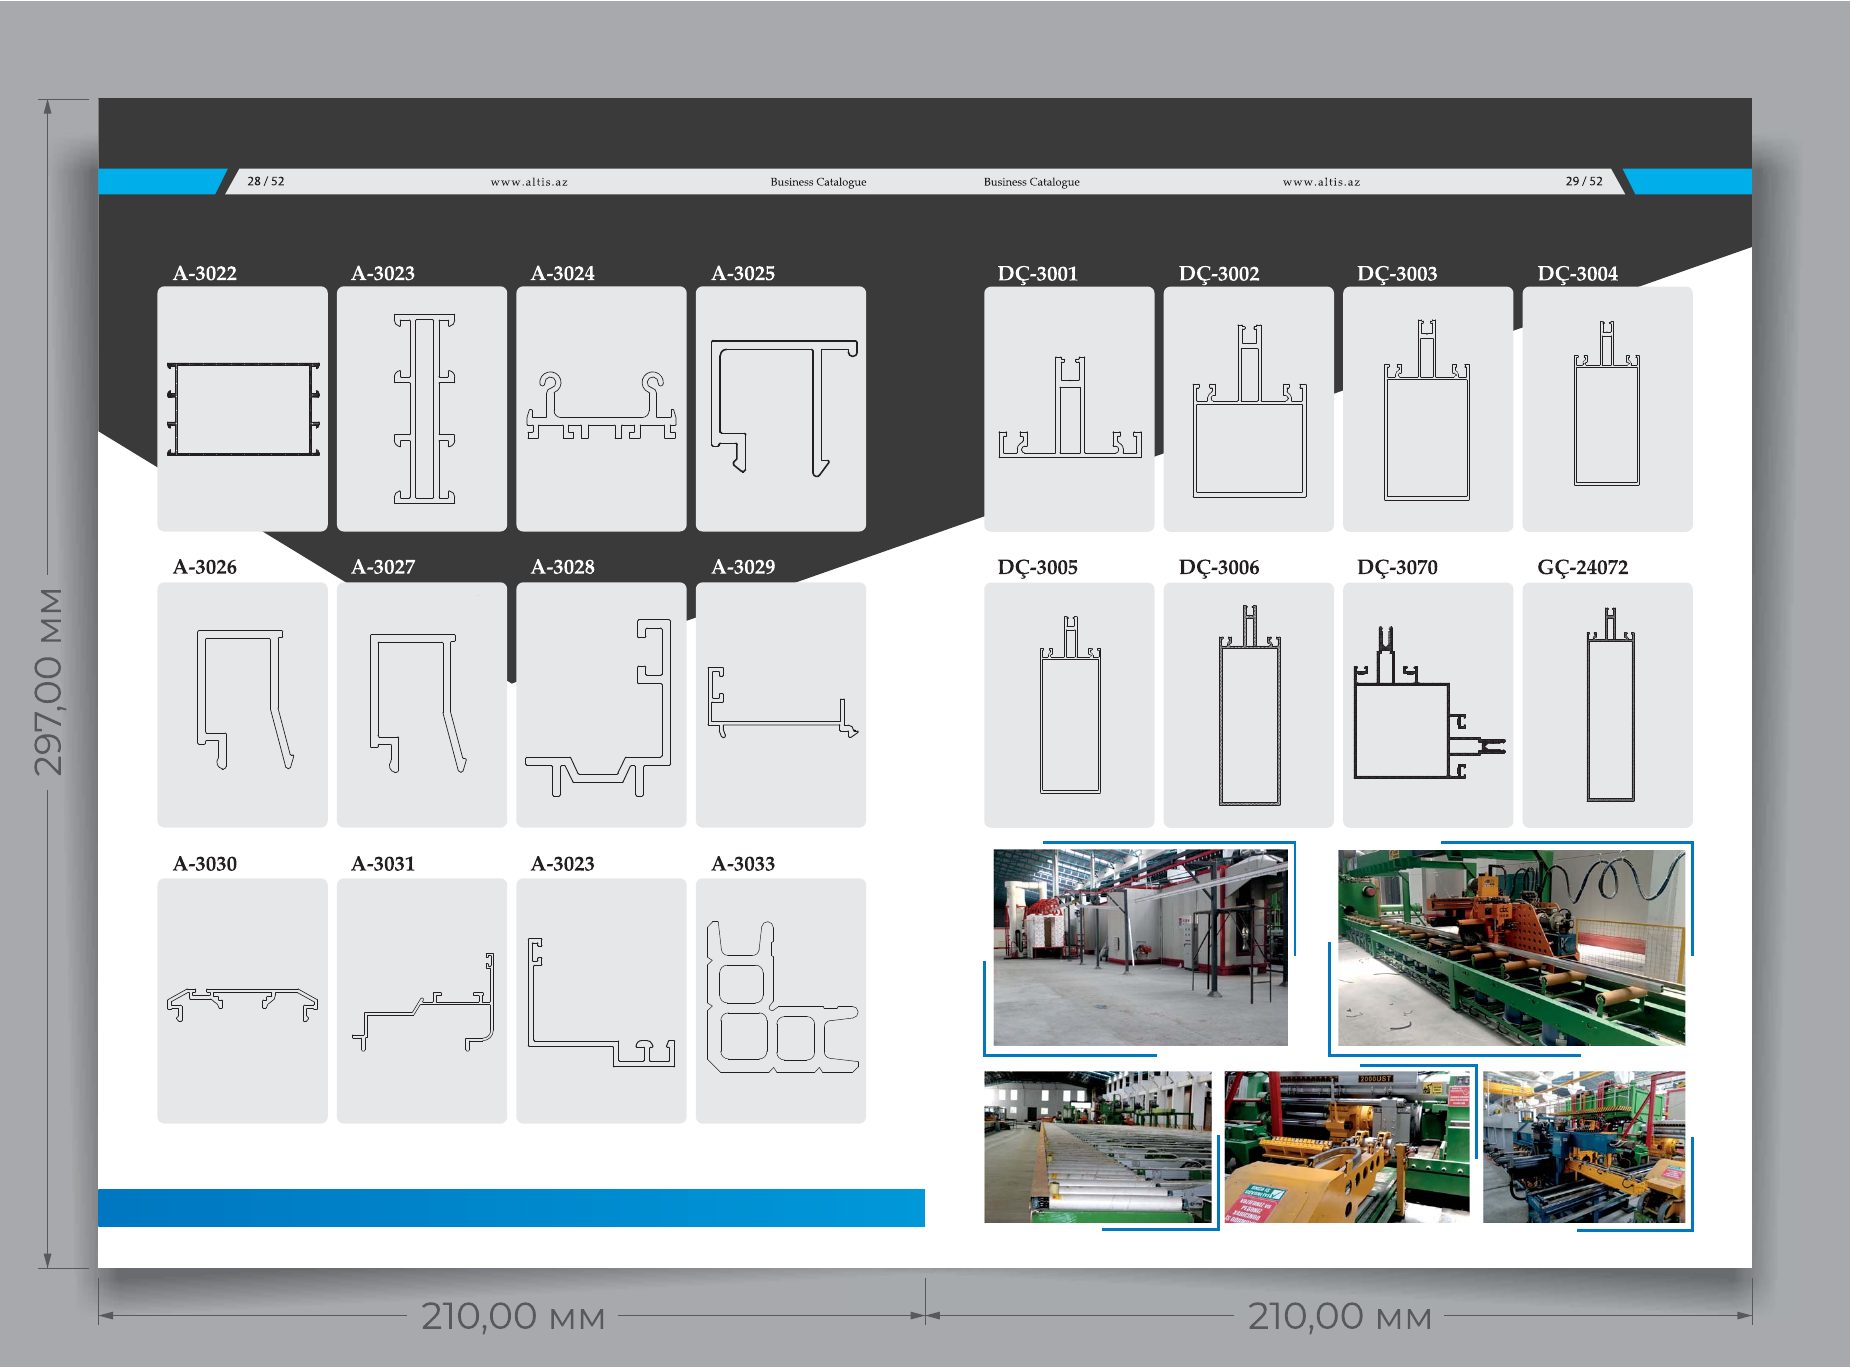The height and width of the screenshot is (1367, 1850).
Task: Click the 'DÇ-3006' label
Action: click(x=1219, y=568)
